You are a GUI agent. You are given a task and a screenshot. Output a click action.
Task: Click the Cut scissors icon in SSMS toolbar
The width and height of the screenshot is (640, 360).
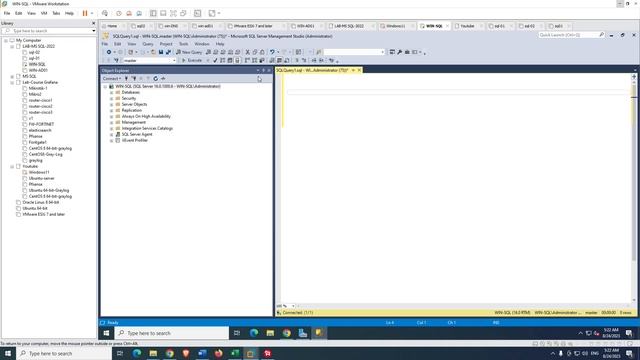(x=247, y=52)
